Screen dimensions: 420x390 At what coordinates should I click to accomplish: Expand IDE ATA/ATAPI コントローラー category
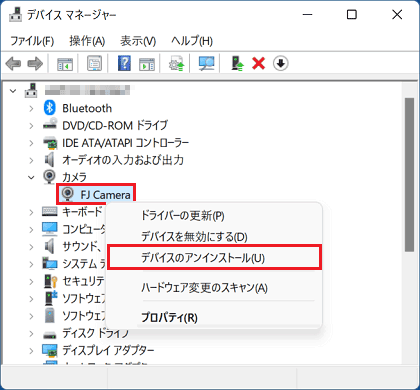tap(31, 143)
